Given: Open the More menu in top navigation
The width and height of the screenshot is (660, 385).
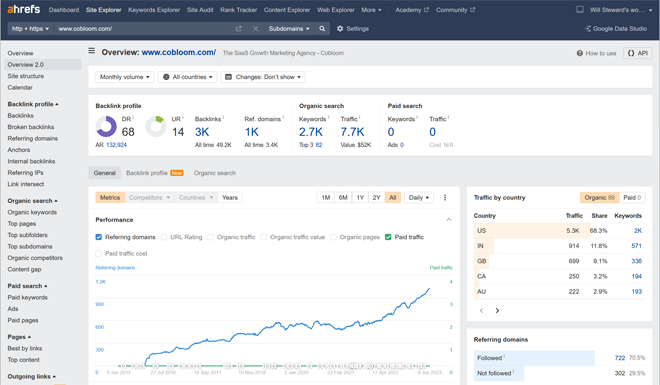Looking at the screenshot, I should click(371, 10).
